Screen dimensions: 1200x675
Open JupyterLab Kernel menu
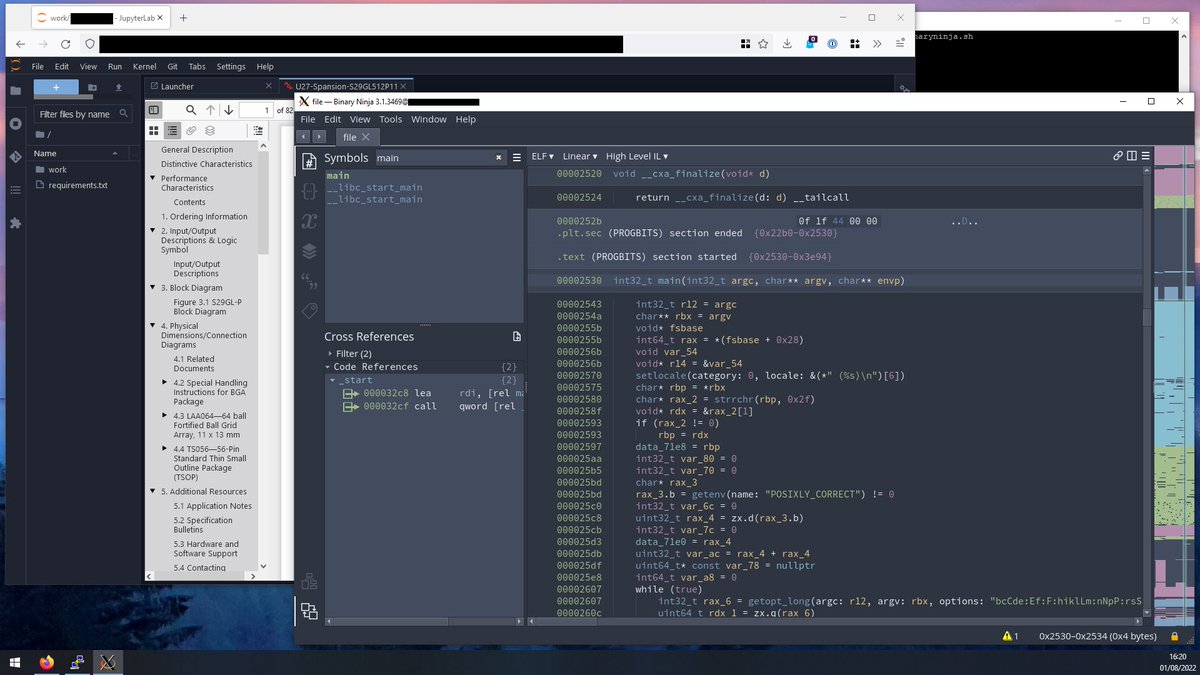pos(144,66)
